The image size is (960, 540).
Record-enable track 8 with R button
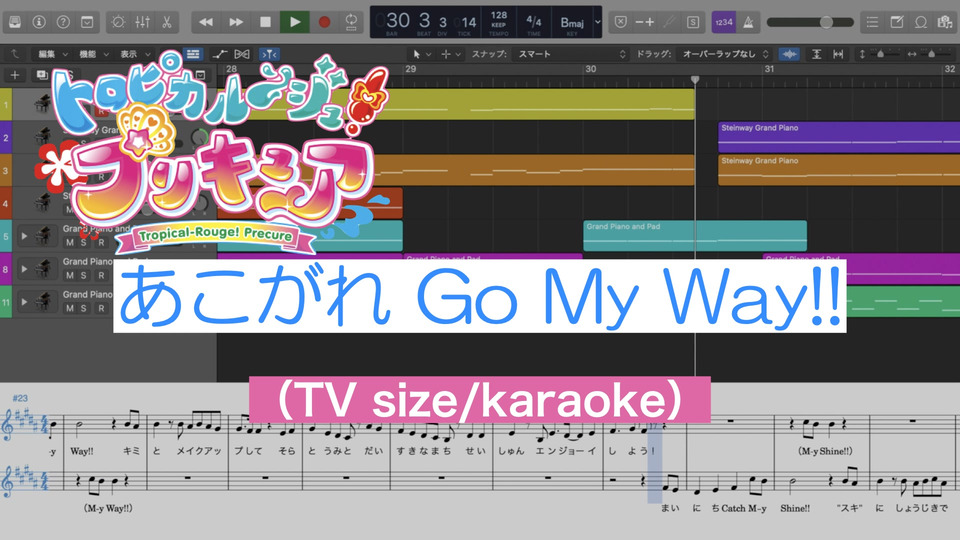click(102, 276)
